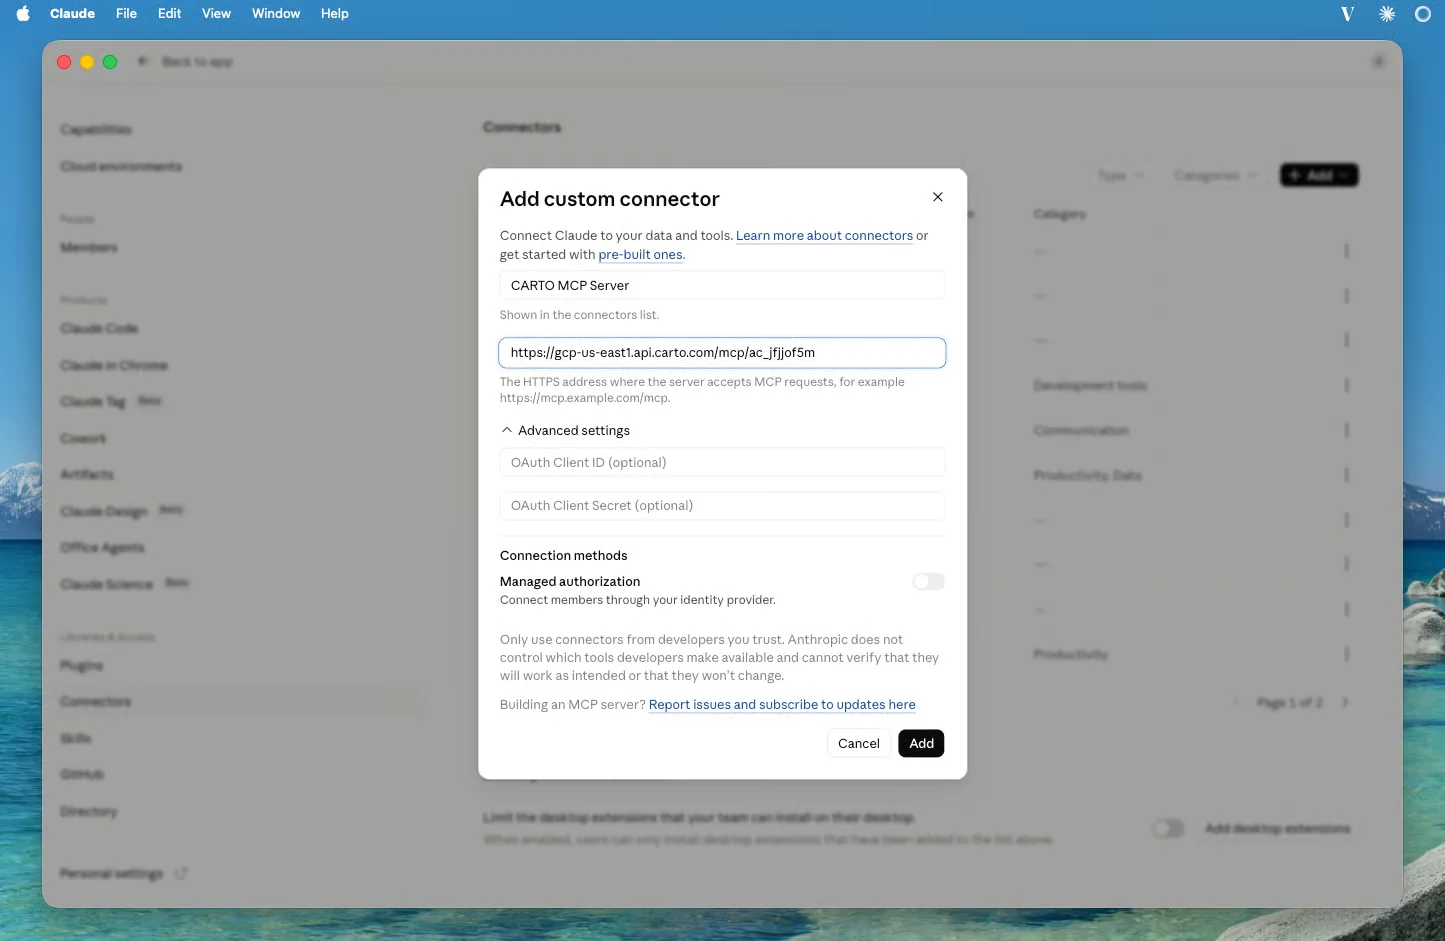Go back using Back to app arrow
This screenshot has width=1445, height=941.
click(x=143, y=62)
